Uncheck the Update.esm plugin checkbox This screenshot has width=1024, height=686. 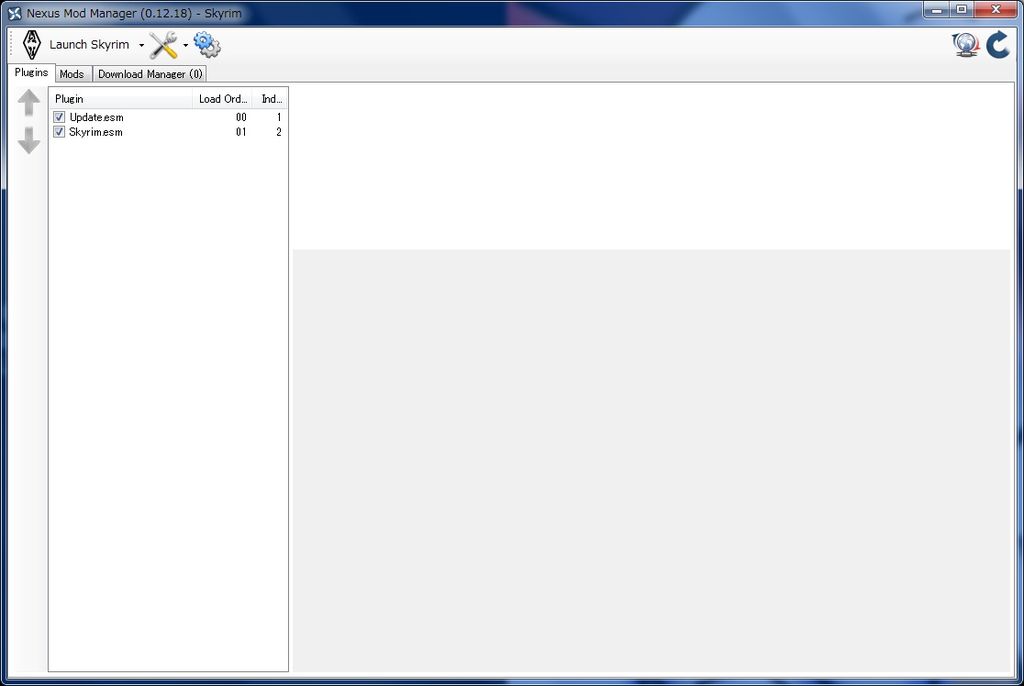point(59,117)
